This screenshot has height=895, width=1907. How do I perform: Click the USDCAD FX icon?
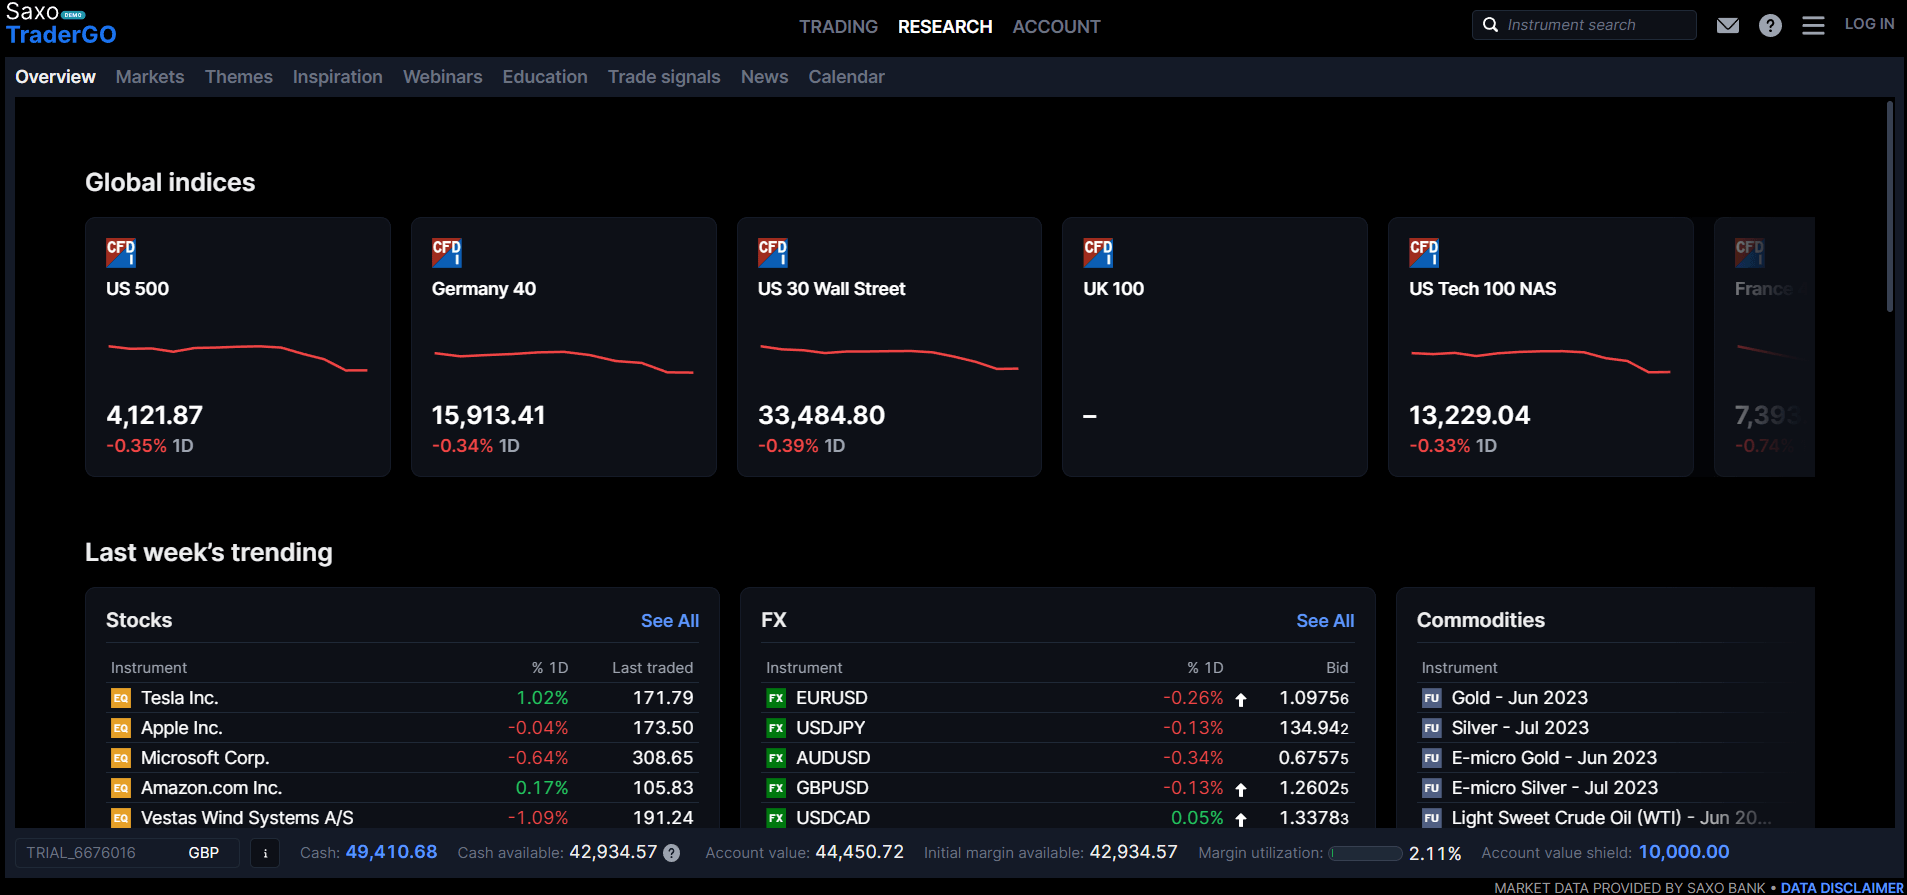[x=776, y=818]
